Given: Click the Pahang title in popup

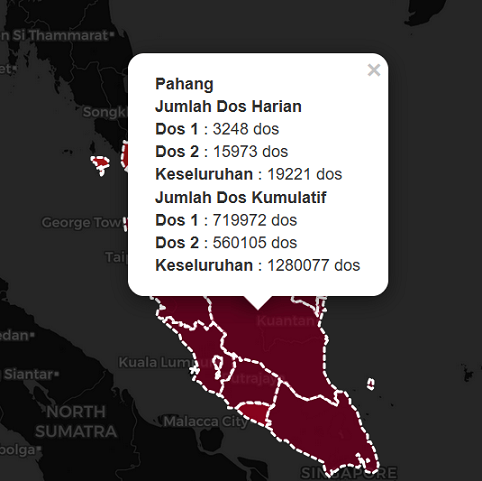Looking at the screenshot, I should pyautogui.click(x=184, y=84).
